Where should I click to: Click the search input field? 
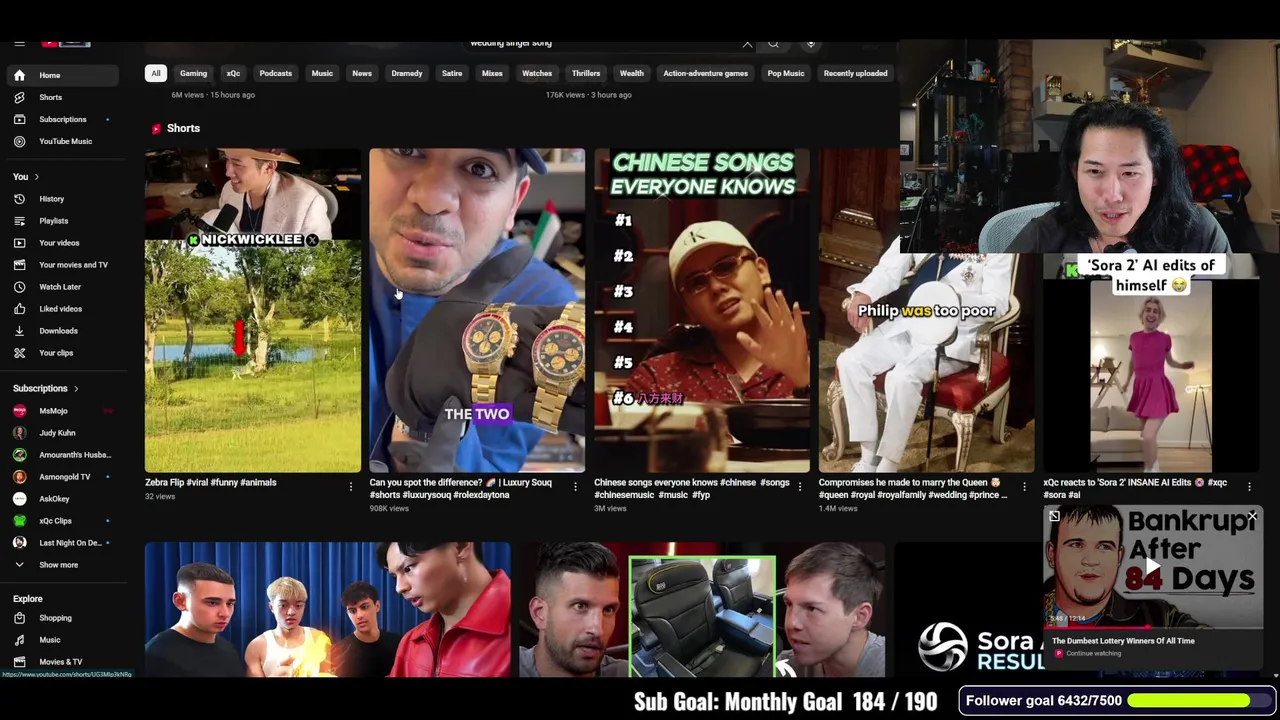coord(600,44)
